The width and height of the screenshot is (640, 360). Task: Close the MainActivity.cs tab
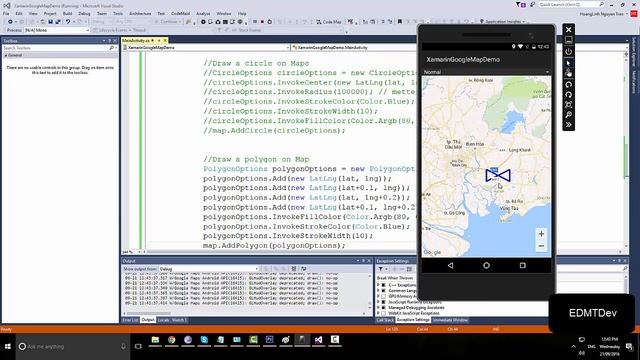tap(165, 40)
